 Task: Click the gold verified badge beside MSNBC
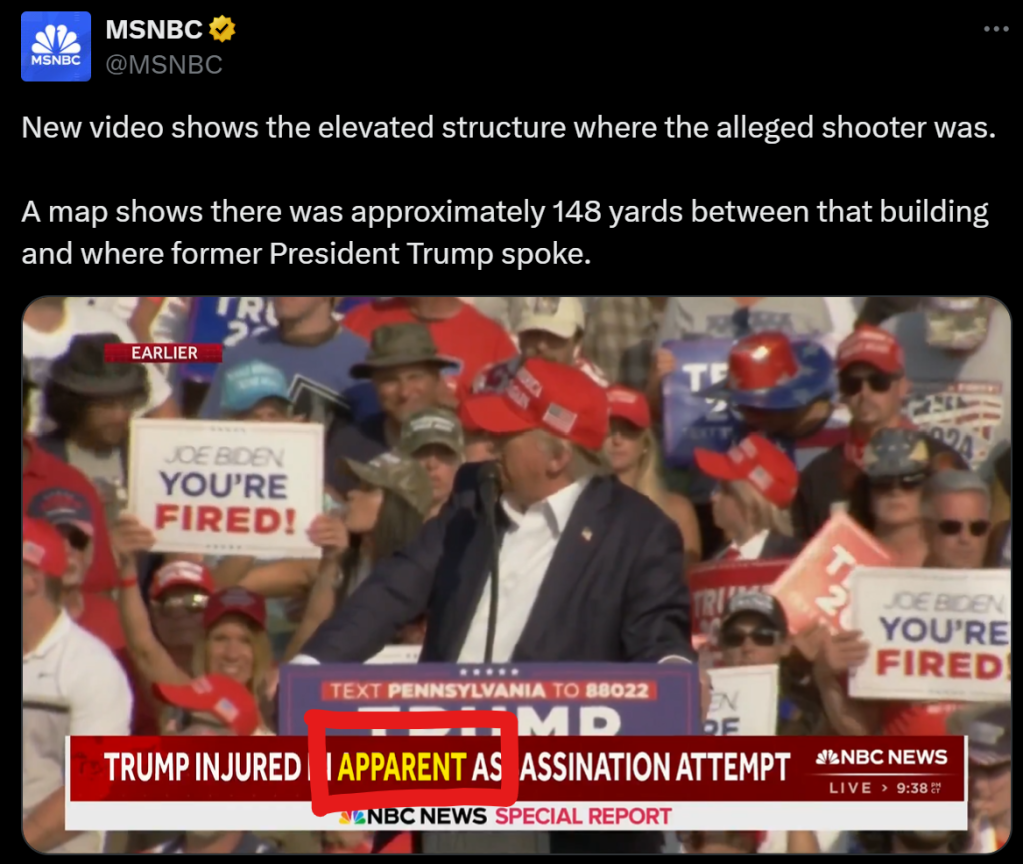(222, 29)
